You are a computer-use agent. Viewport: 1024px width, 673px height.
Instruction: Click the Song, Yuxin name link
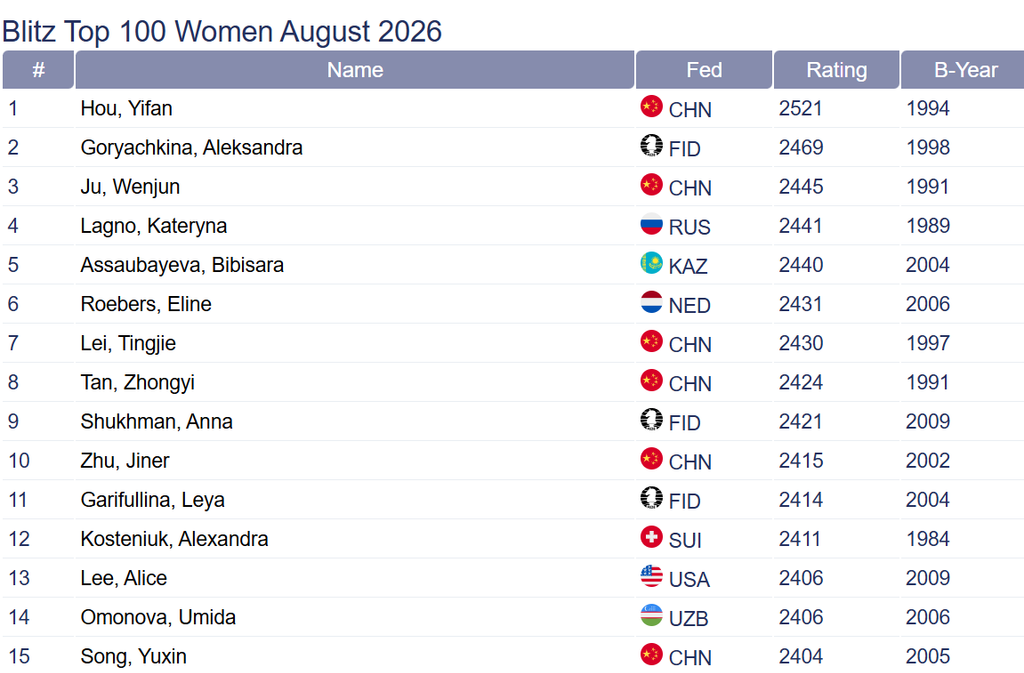(134, 657)
